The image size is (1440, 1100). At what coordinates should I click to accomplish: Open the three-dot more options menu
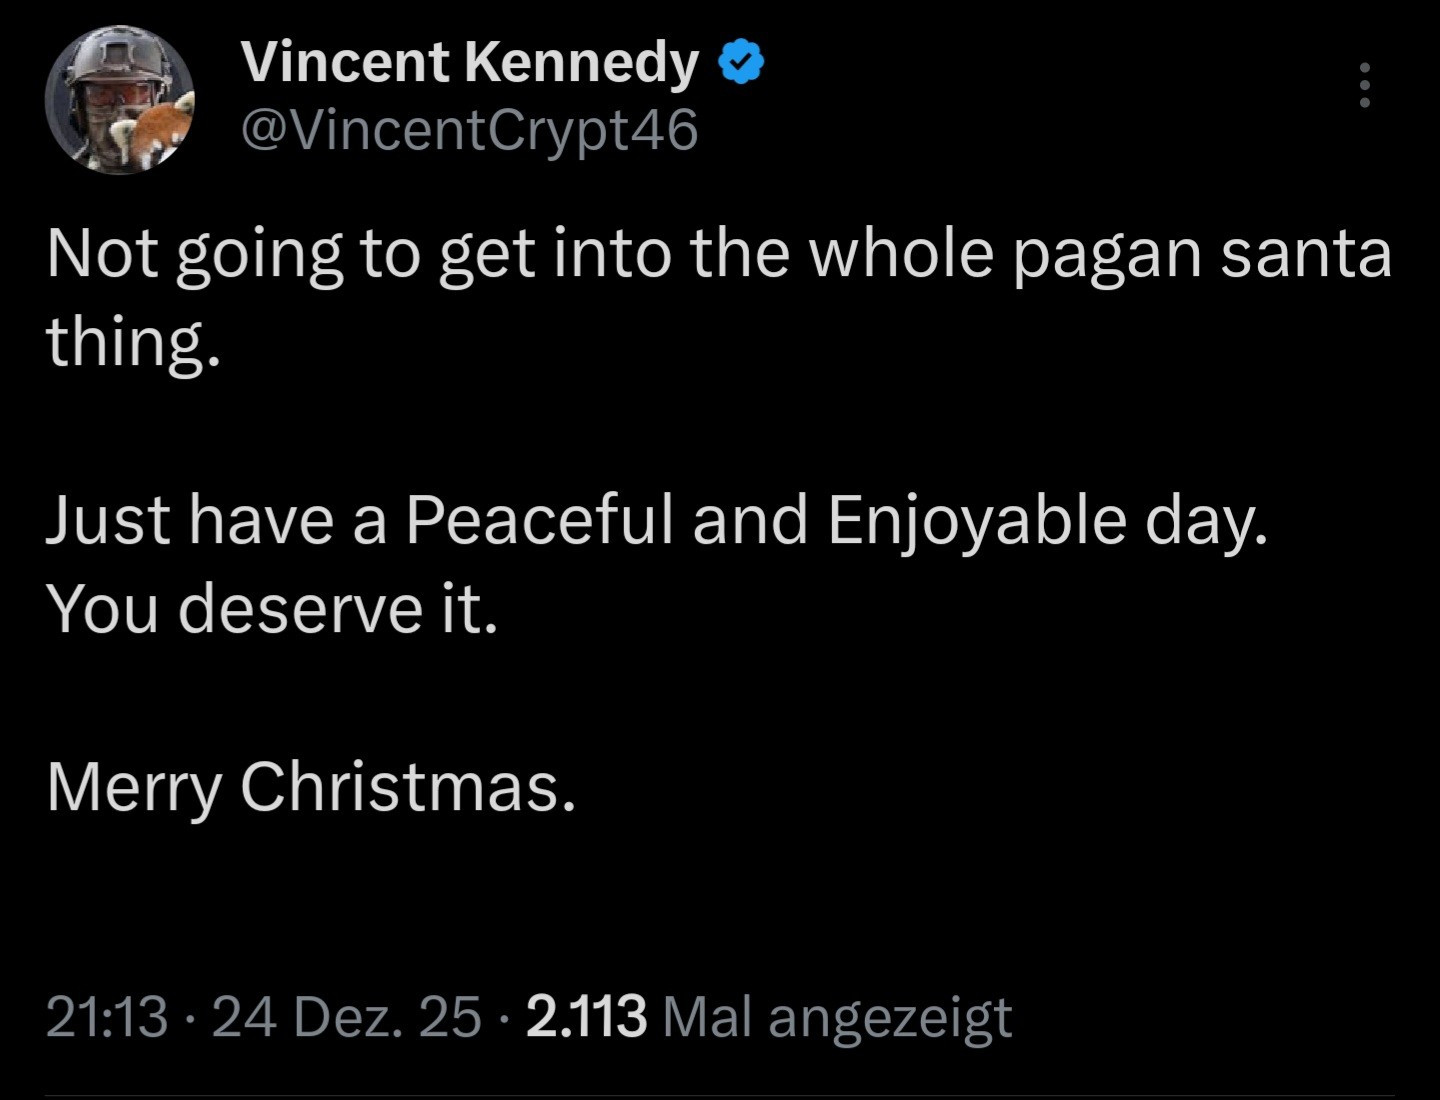tap(1364, 85)
